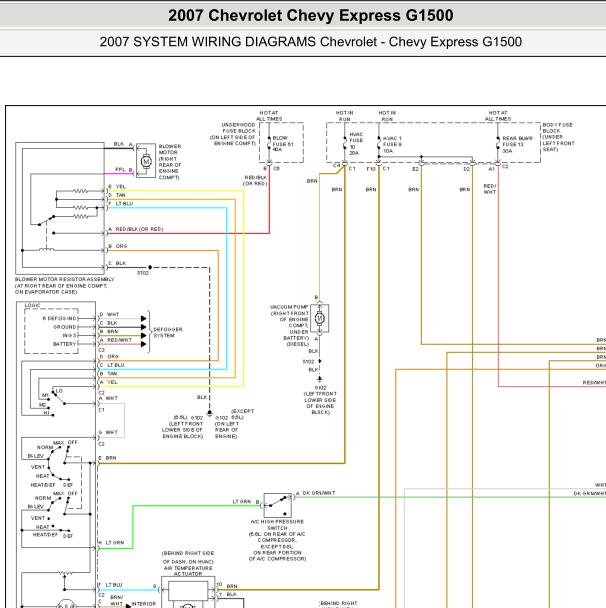
Task: Click the C4 connector label on the body fuse block
Action: coord(337,166)
